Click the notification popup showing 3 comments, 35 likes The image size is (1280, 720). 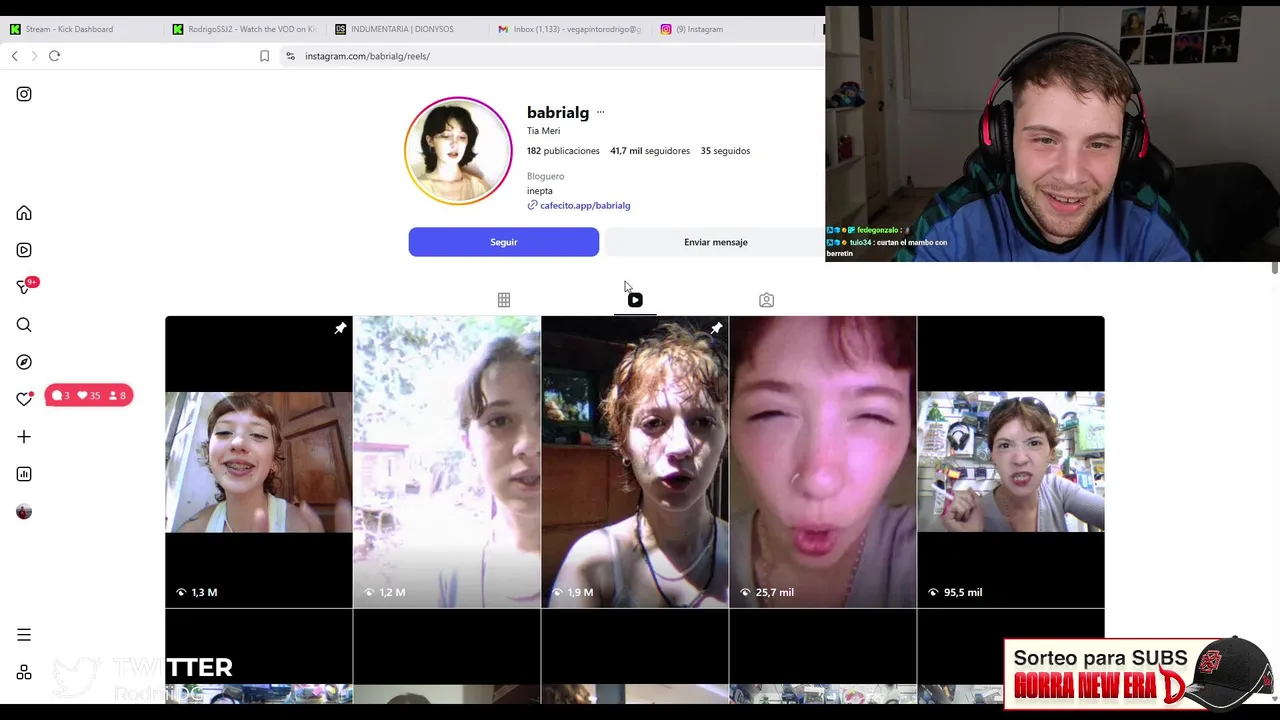(89, 395)
